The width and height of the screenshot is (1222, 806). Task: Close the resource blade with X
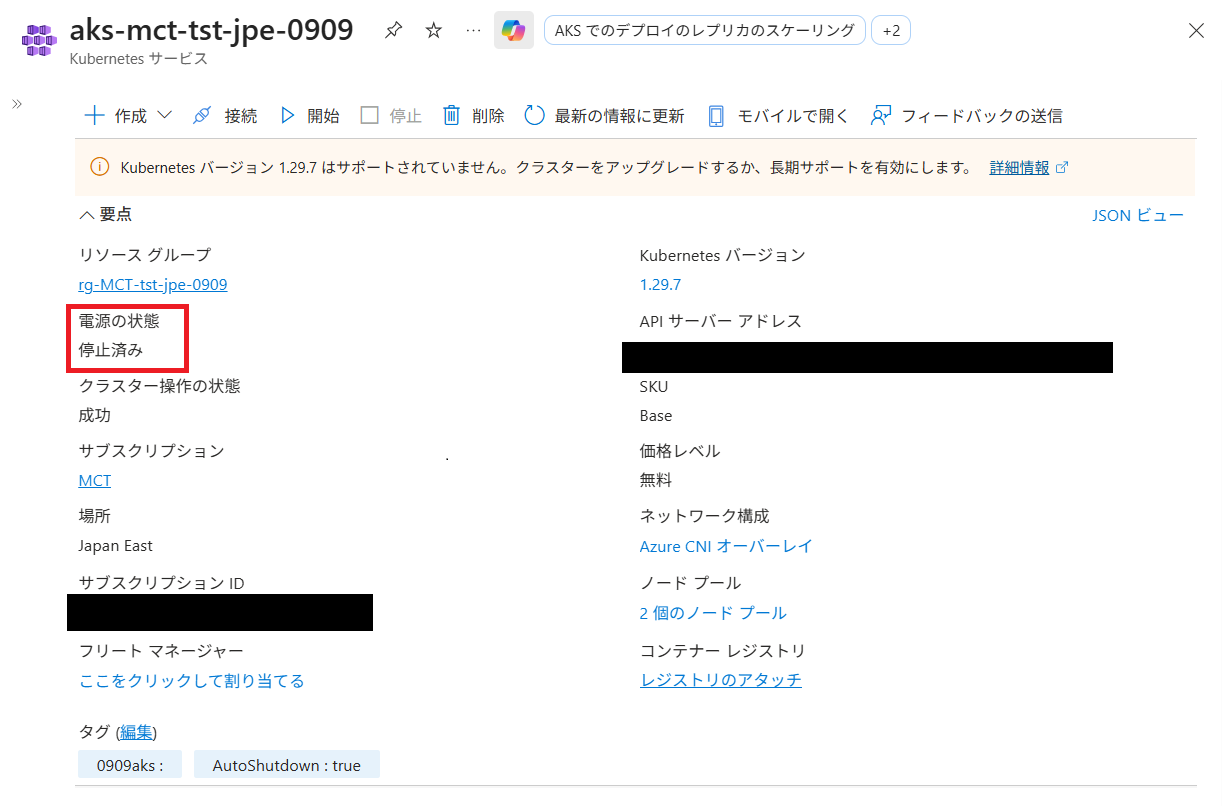point(1196,31)
